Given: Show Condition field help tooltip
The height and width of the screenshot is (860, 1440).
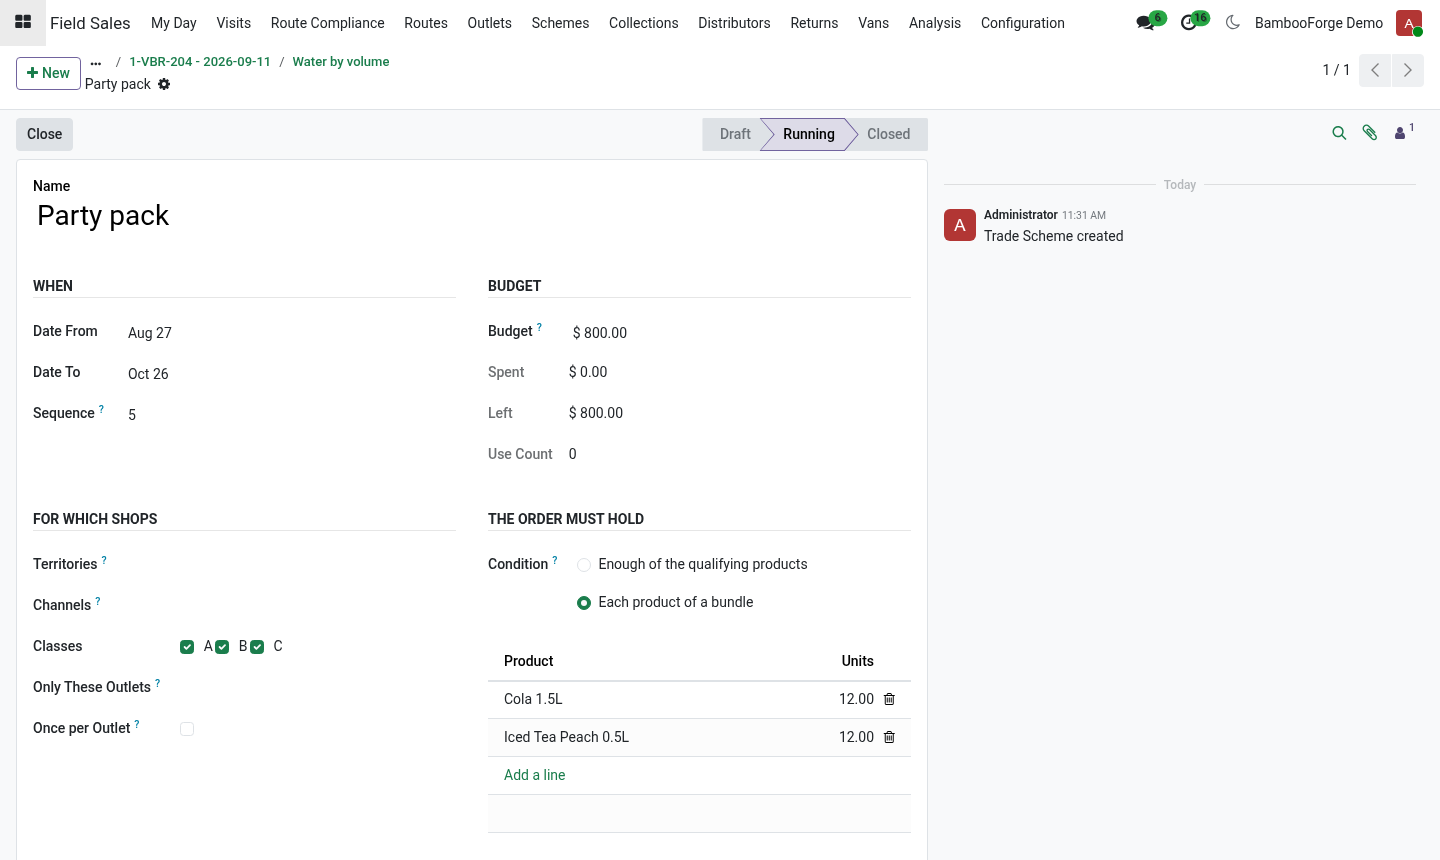Looking at the screenshot, I should point(555,560).
